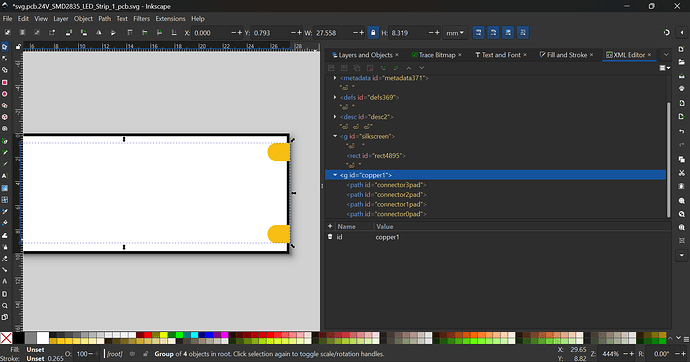Select the connector2pad path node
This screenshot has width=690, height=362.
[x=387, y=194]
